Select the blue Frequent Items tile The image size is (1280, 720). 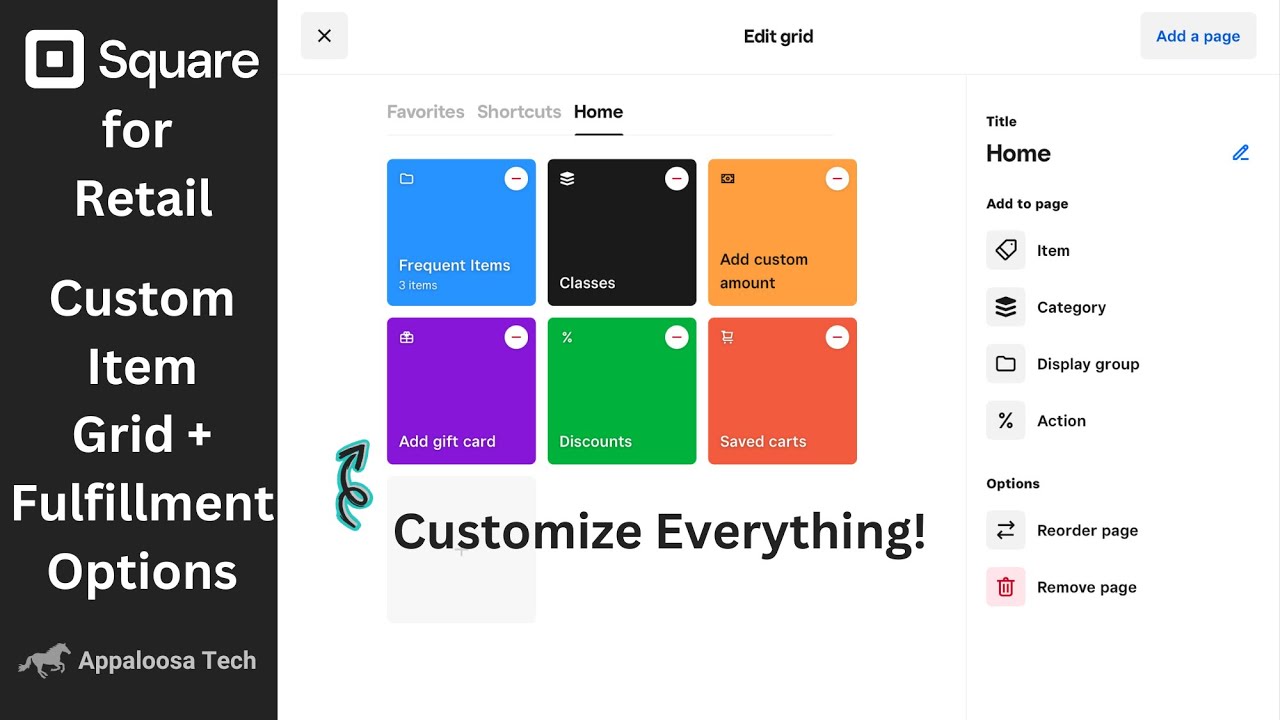tap(461, 232)
